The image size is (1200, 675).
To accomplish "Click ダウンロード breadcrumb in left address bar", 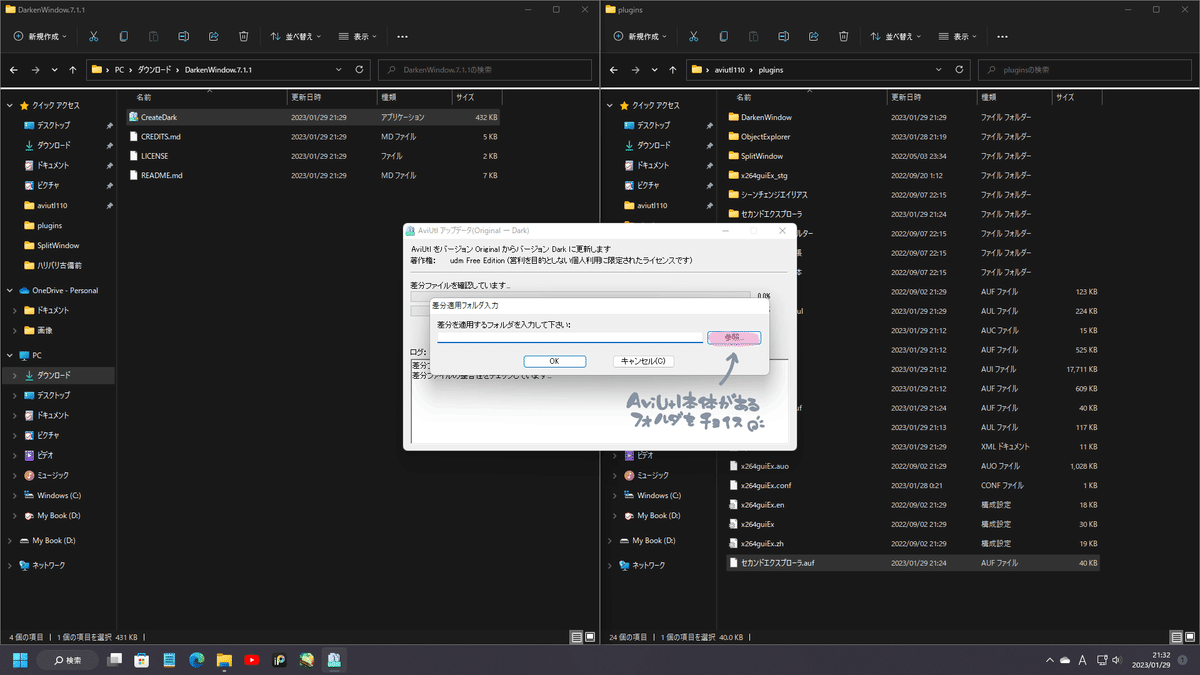I will coord(154,70).
